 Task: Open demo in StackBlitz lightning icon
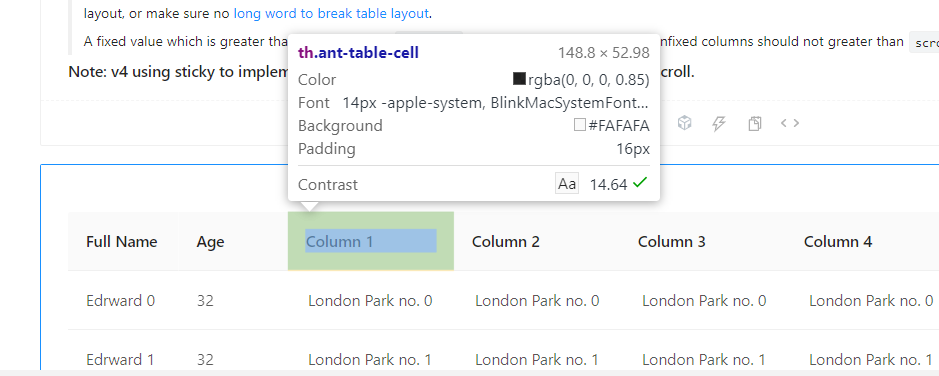(x=719, y=123)
